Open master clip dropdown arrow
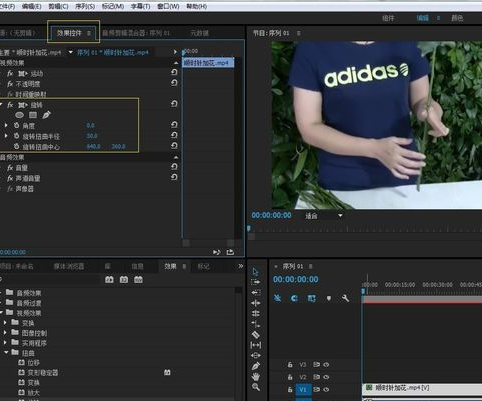This screenshot has height=401, width=482. pyautogui.click(x=71, y=52)
